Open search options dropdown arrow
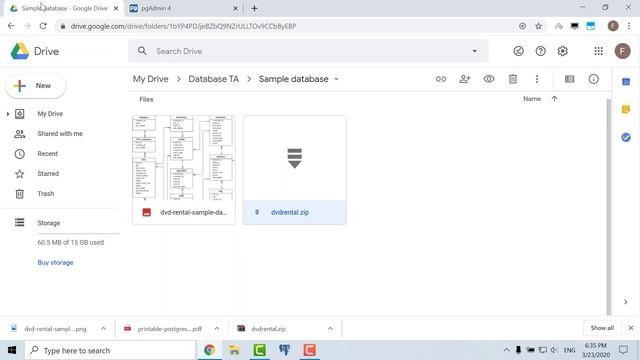The height and width of the screenshot is (360, 640). [x=474, y=51]
